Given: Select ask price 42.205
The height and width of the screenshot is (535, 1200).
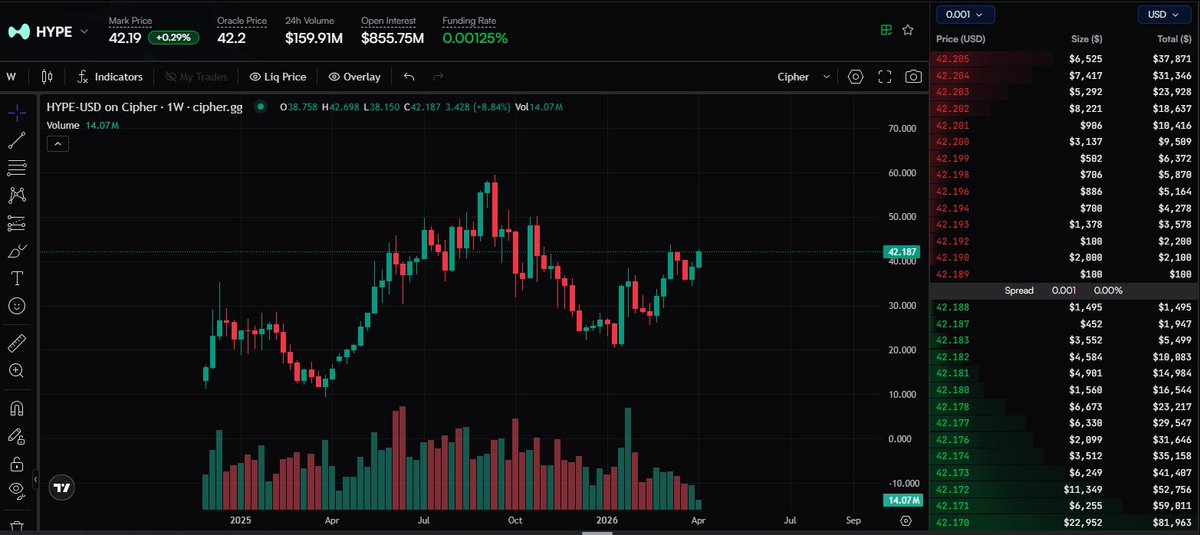Looking at the screenshot, I should pyautogui.click(x=951, y=59).
